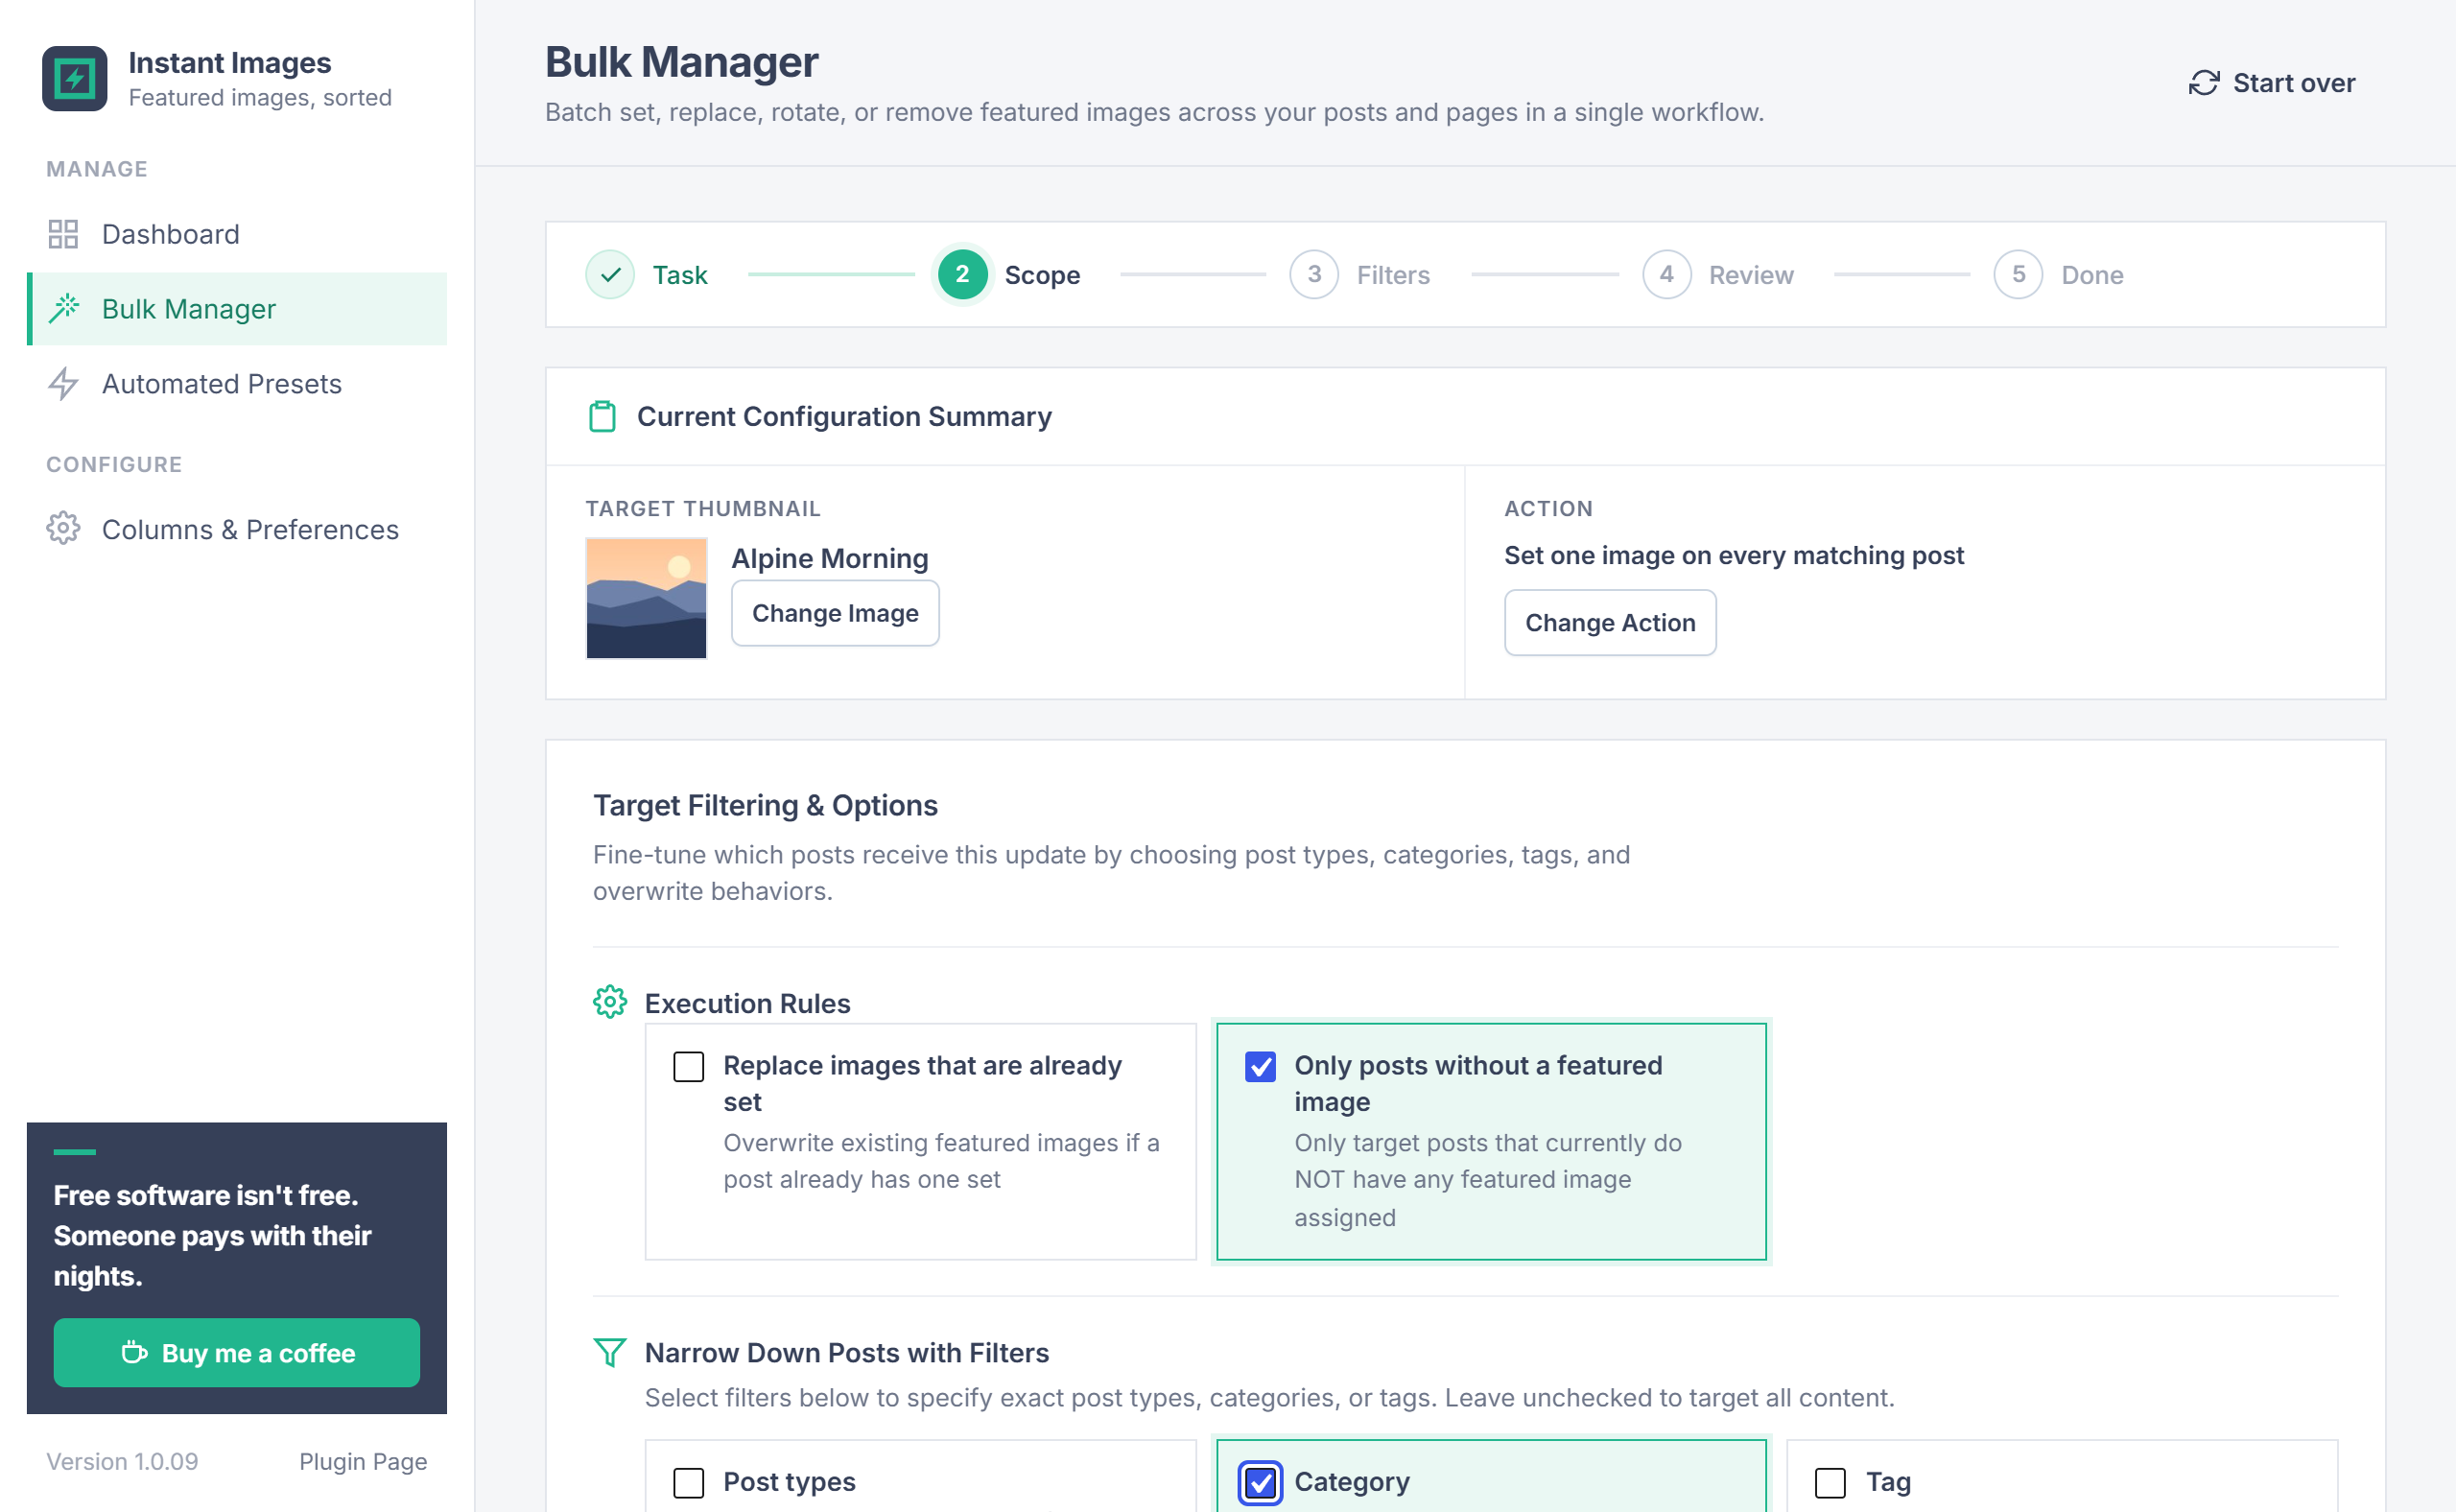Open Dashboard in the sidebar
Screen dimensions: 2456x1512
click(x=237, y=234)
